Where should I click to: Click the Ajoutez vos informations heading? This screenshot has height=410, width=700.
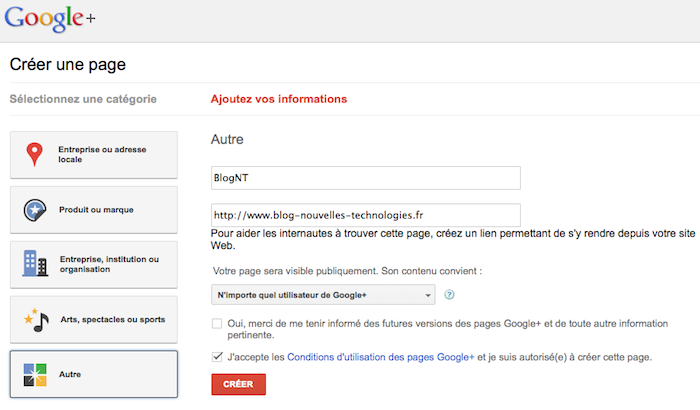point(279,99)
